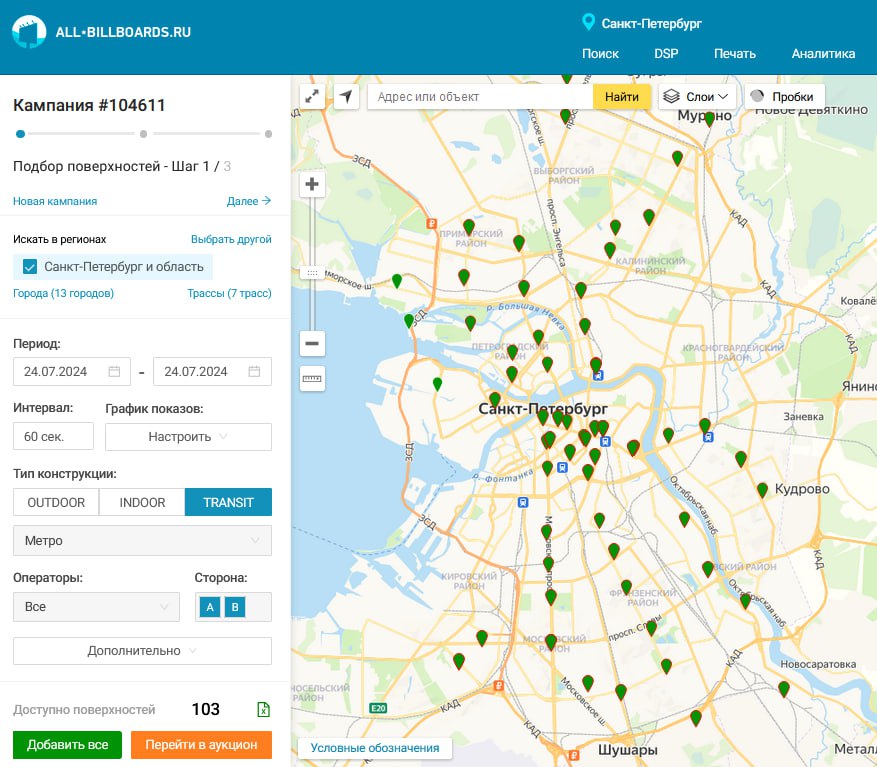
Task: Open the Метро transit type dropdown
Action: tap(143, 540)
